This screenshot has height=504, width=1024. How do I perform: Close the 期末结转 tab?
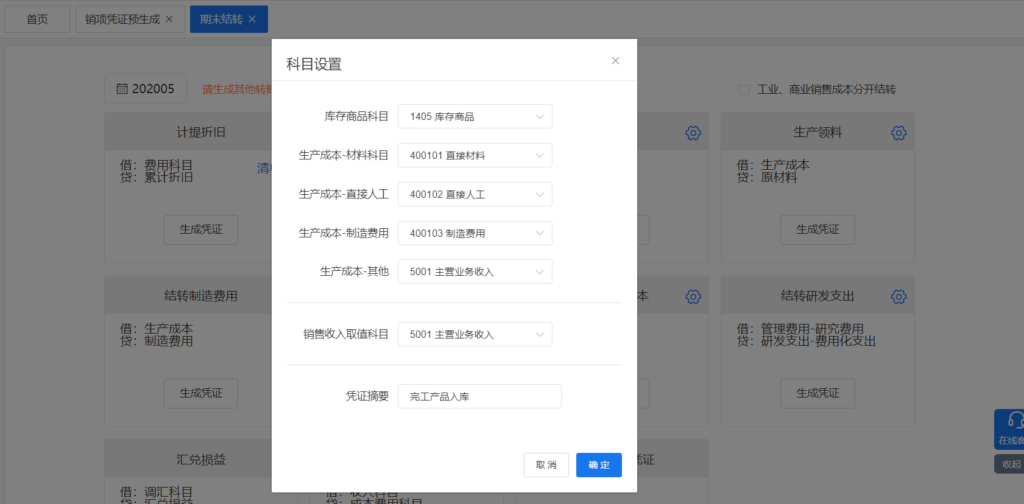252,19
